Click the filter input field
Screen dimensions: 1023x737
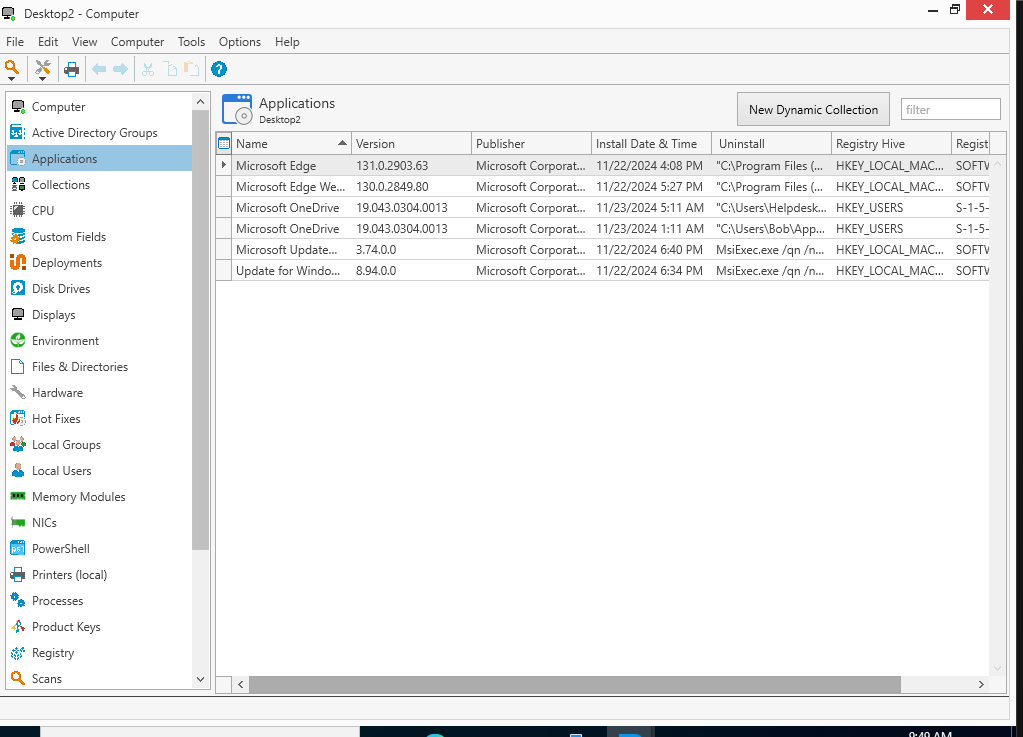pyautogui.click(x=950, y=110)
